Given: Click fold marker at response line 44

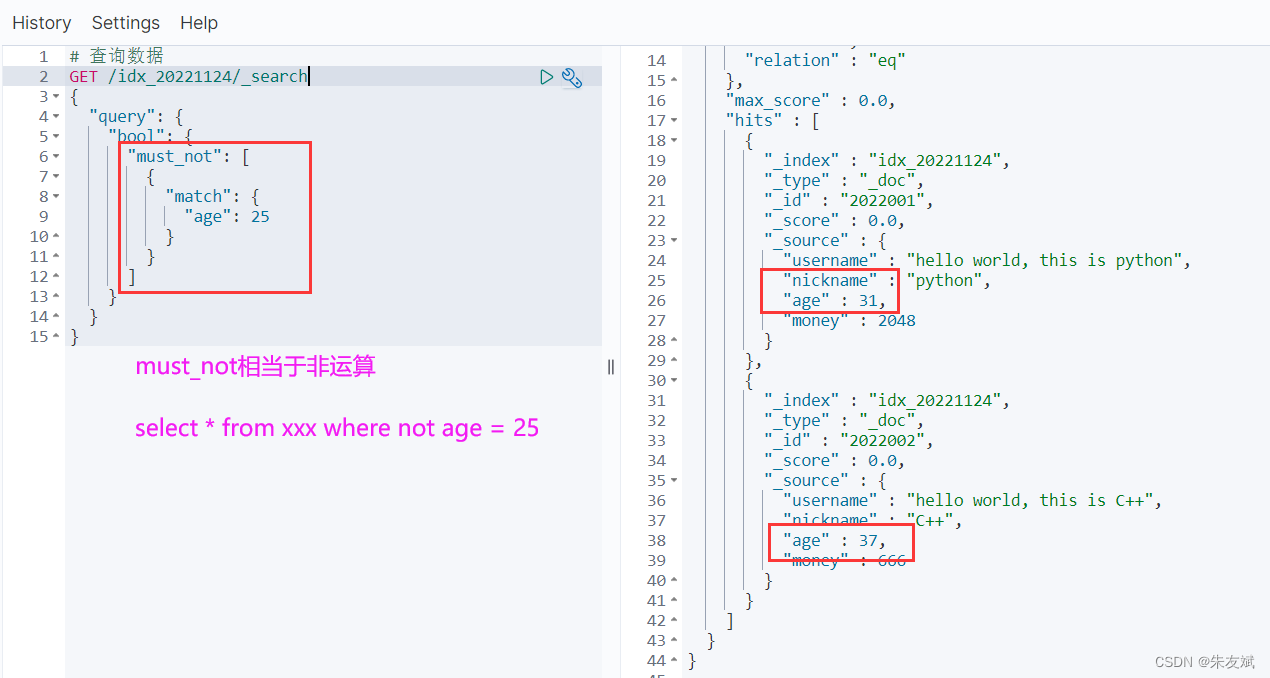Looking at the screenshot, I should [674, 661].
